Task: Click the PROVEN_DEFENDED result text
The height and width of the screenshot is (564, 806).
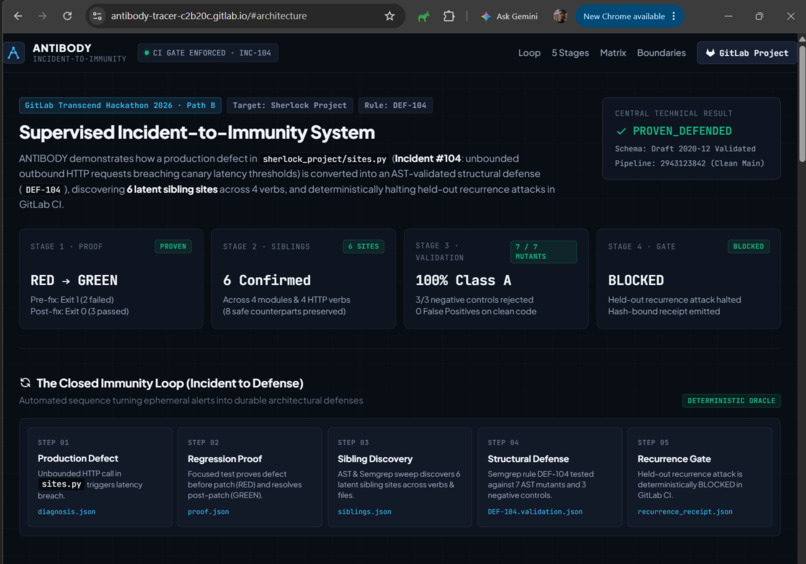Action: (682, 131)
